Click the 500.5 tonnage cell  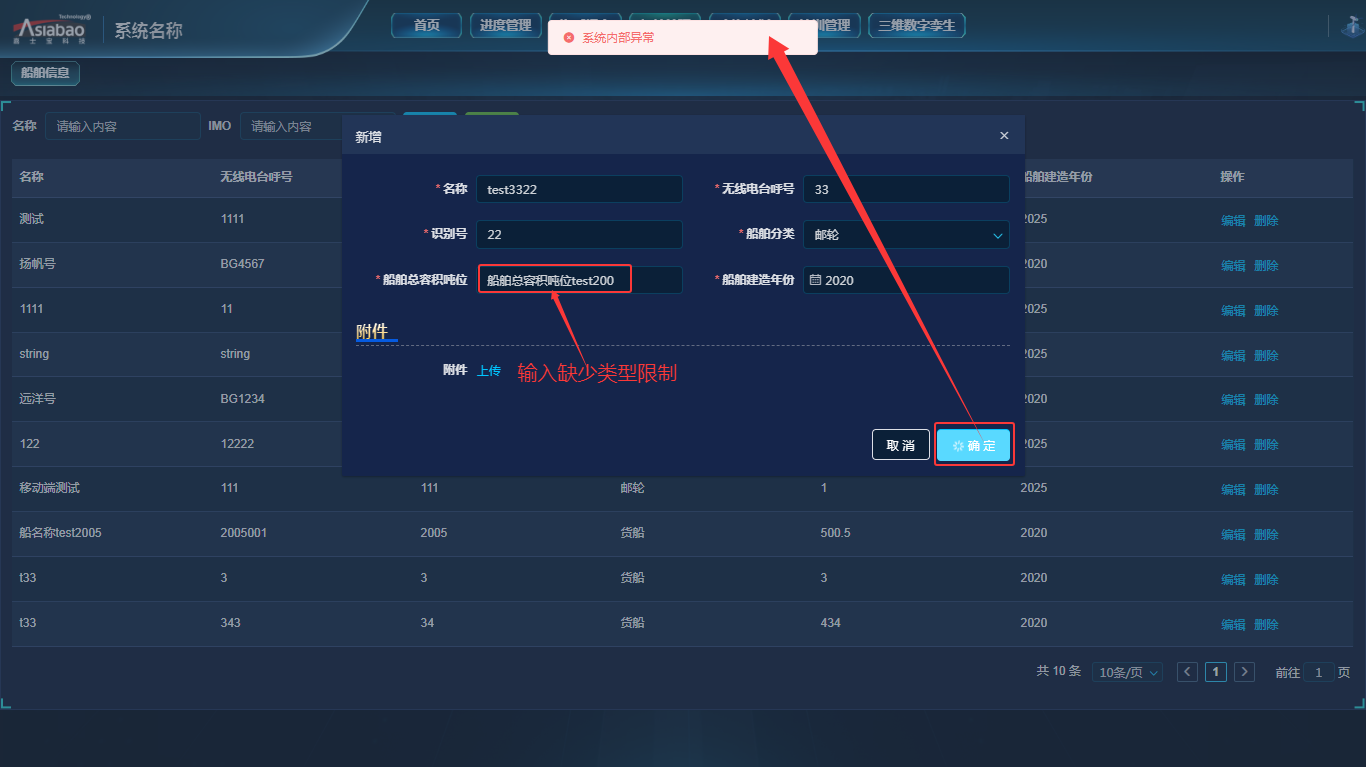tap(835, 533)
